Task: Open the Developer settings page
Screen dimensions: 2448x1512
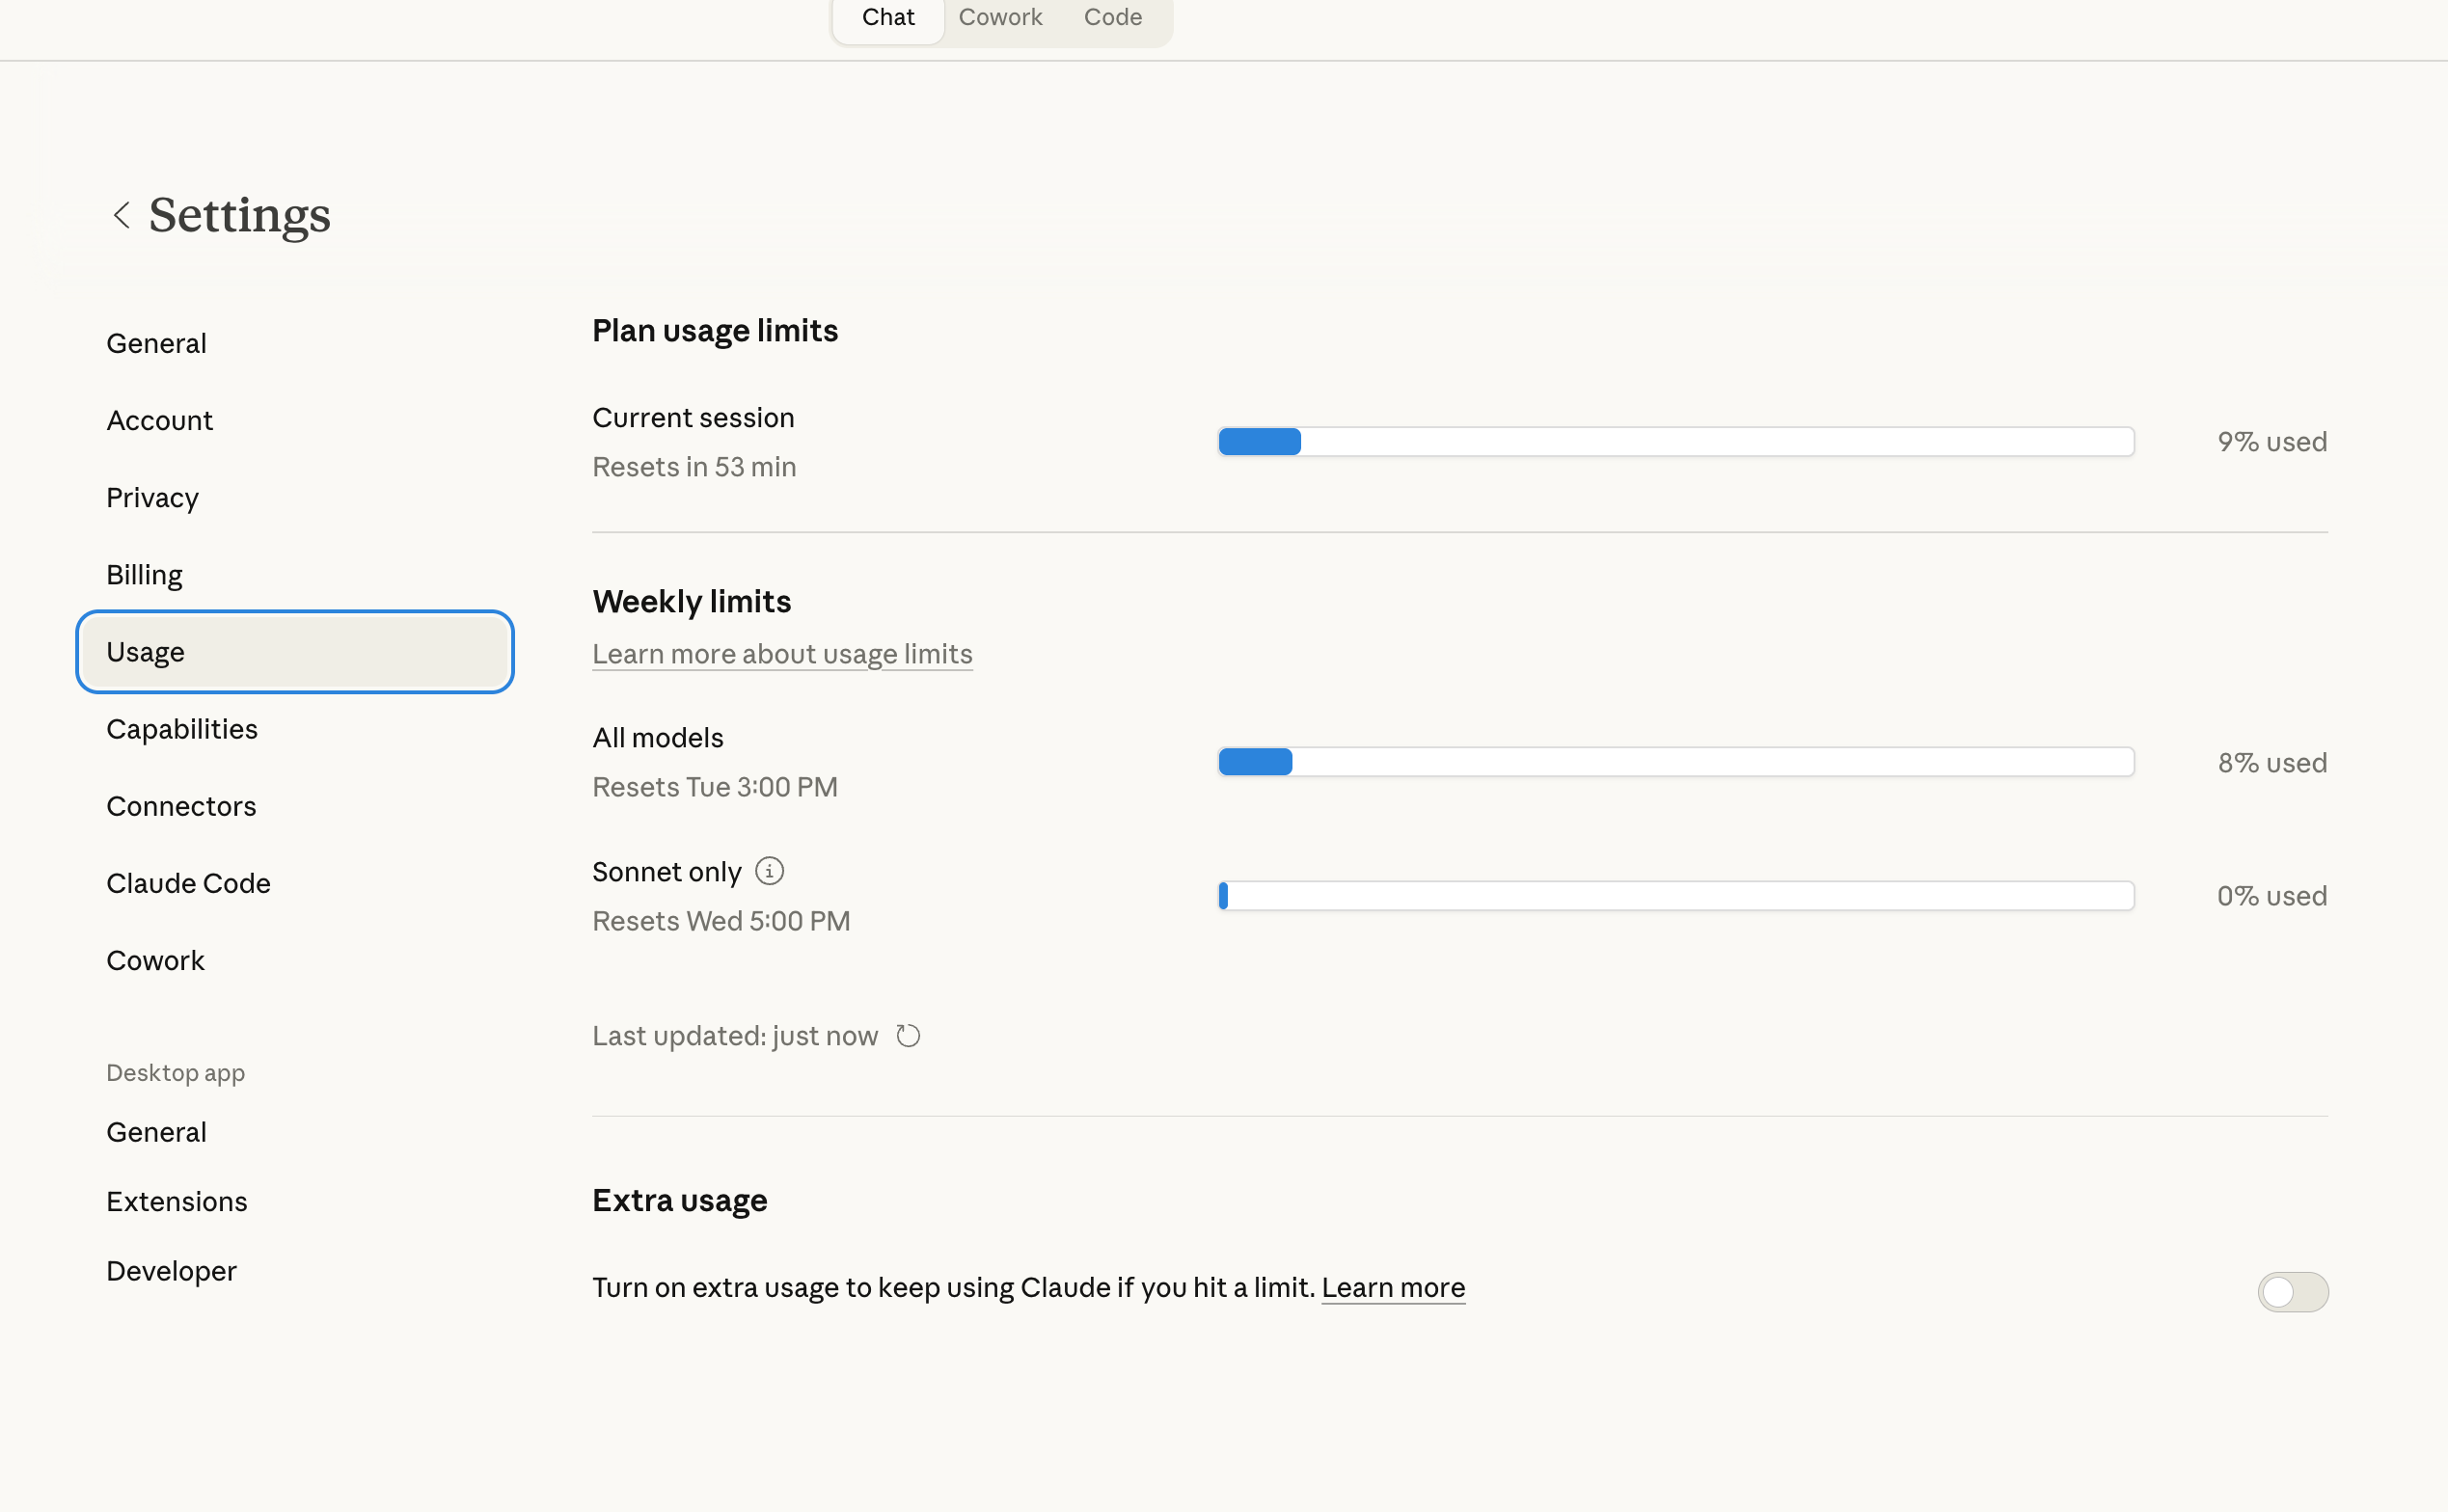Action: tap(171, 1271)
